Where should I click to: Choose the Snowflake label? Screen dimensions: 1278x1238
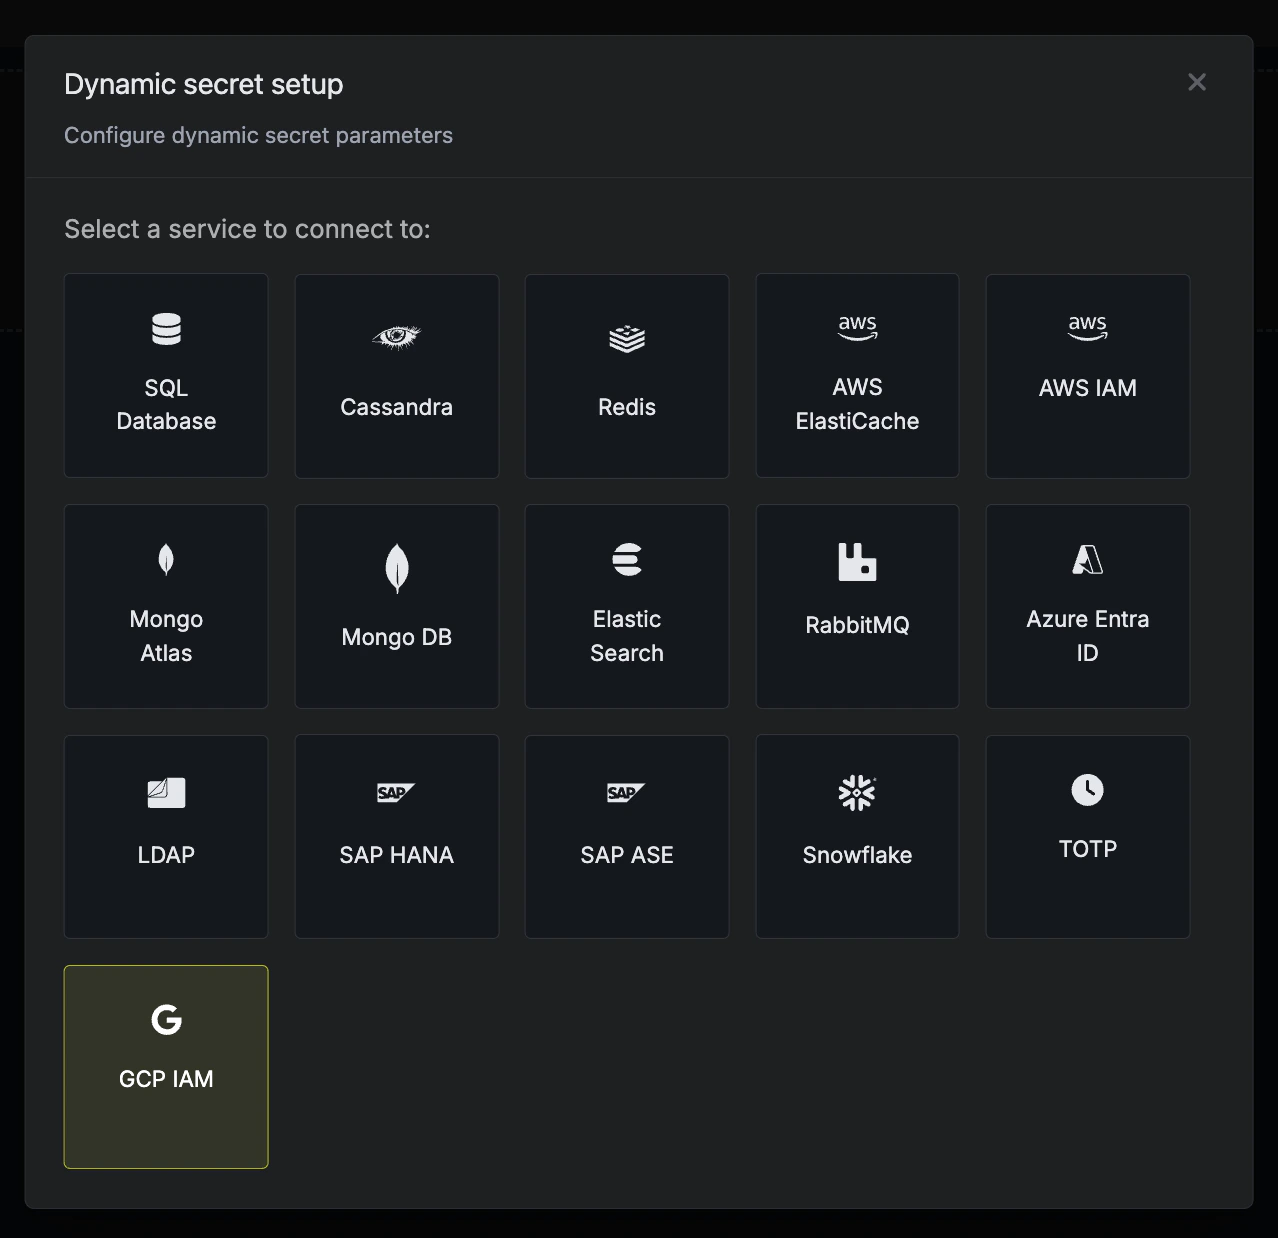pos(857,855)
